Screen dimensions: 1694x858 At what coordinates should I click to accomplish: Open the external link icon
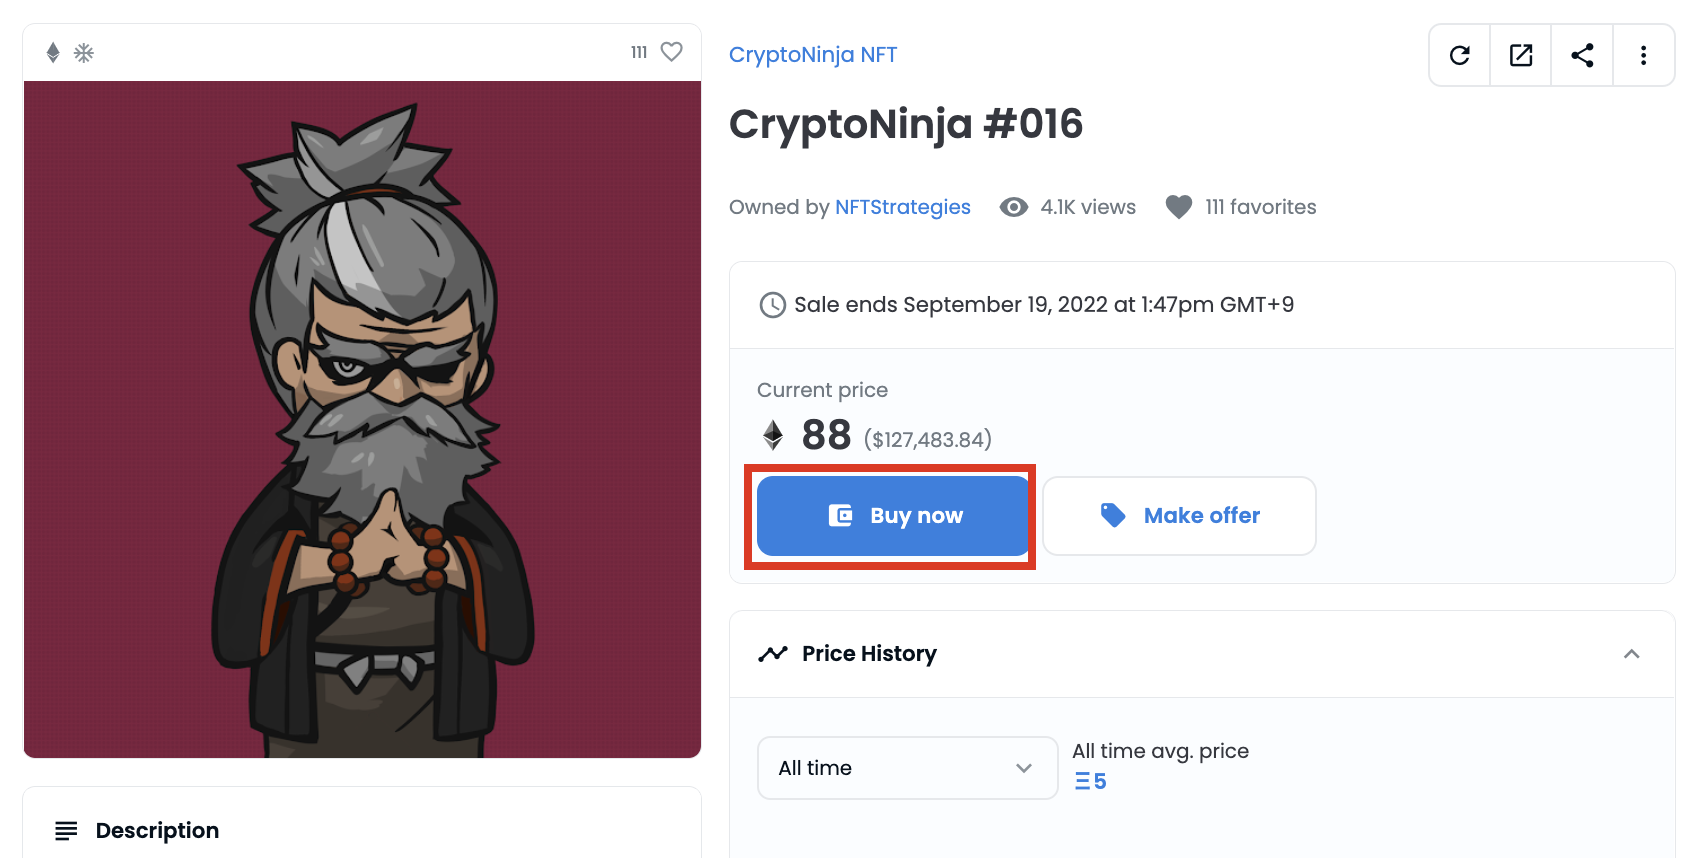click(1520, 55)
